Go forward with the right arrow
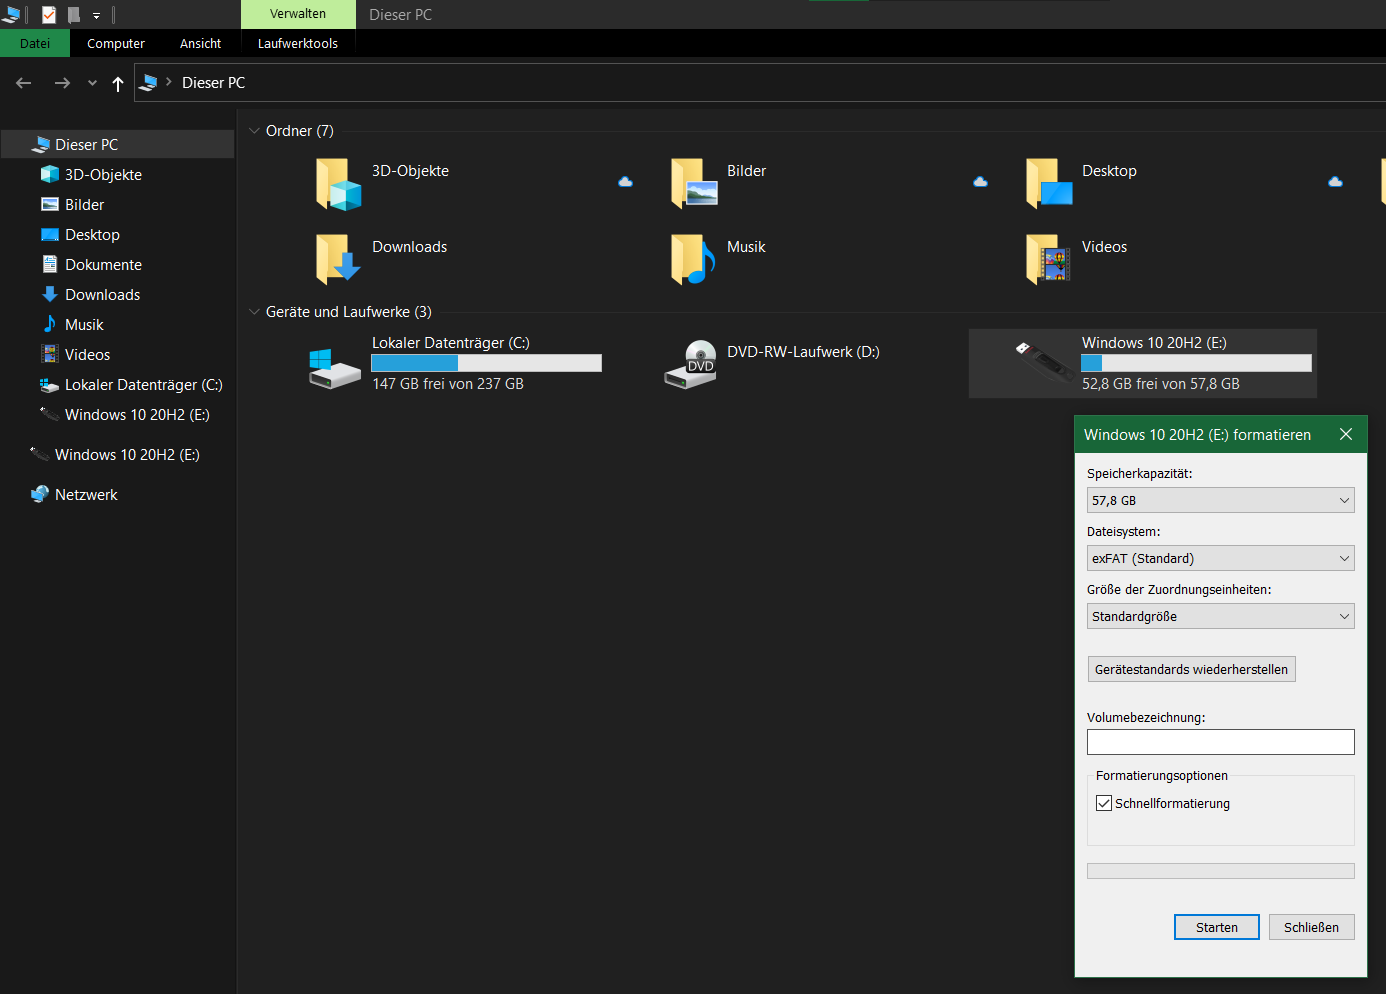This screenshot has width=1386, height=994. [62, 83]
